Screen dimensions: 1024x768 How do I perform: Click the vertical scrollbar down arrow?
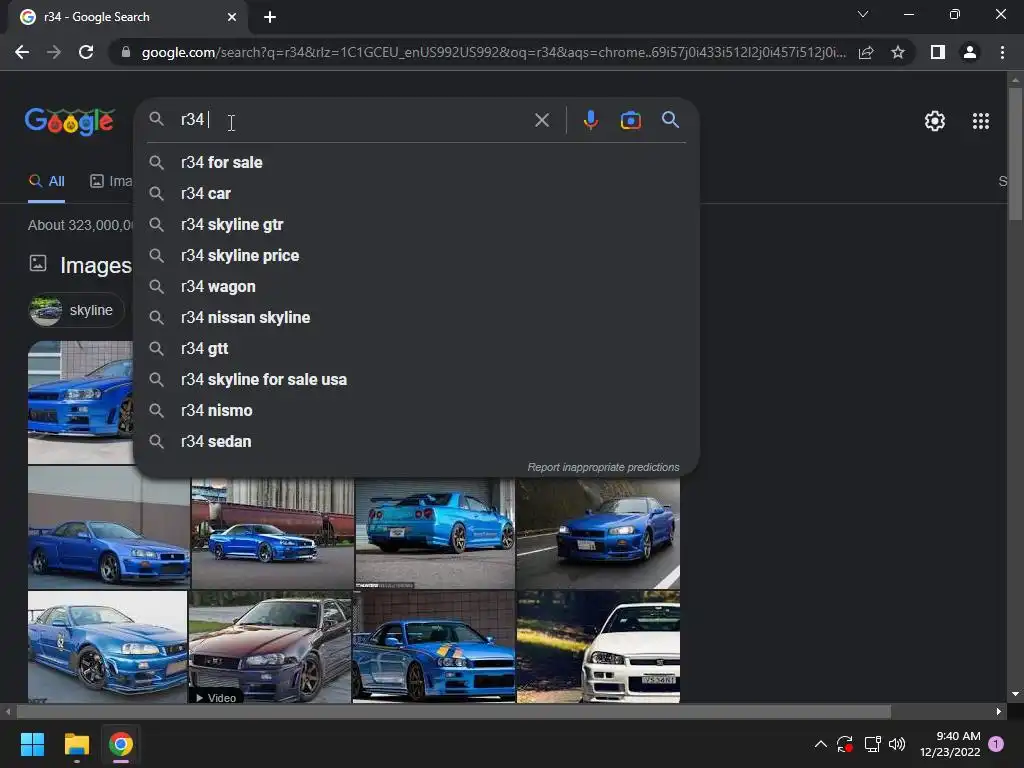click(1015, 694)
